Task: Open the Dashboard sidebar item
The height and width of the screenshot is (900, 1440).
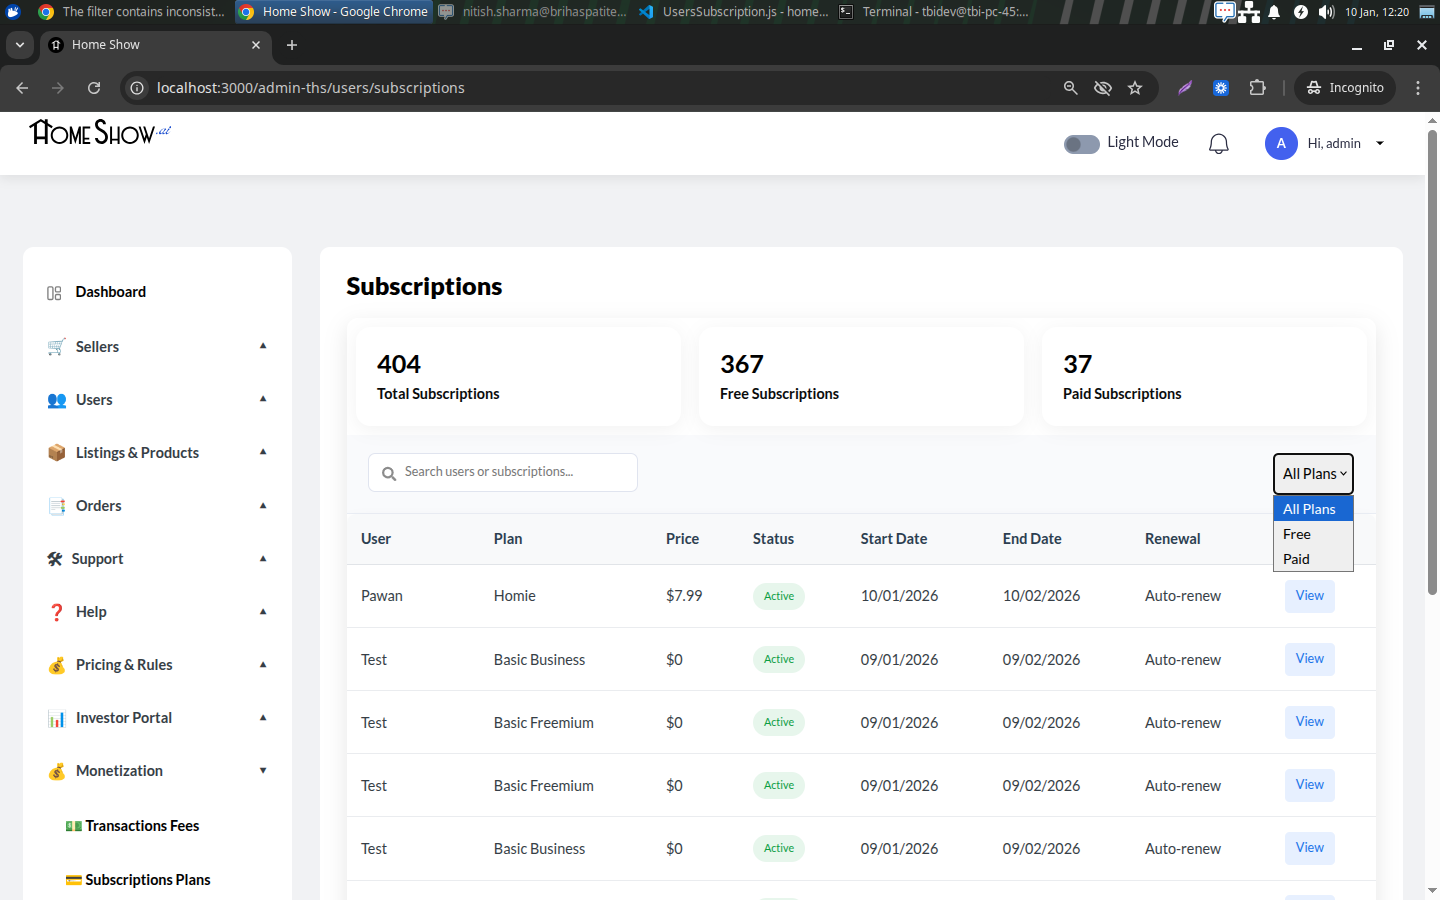Action: (111, 292)
